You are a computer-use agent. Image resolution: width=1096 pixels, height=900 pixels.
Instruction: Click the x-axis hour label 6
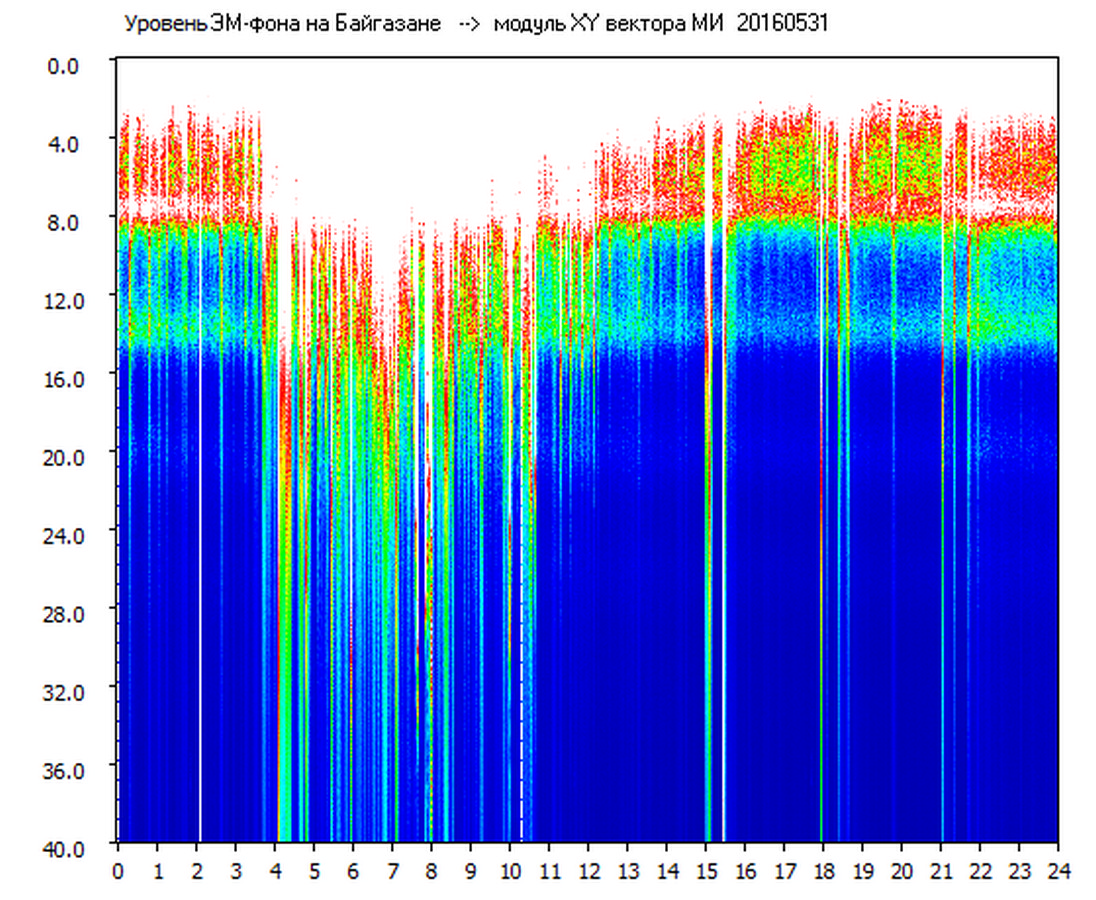coord(353,871)
